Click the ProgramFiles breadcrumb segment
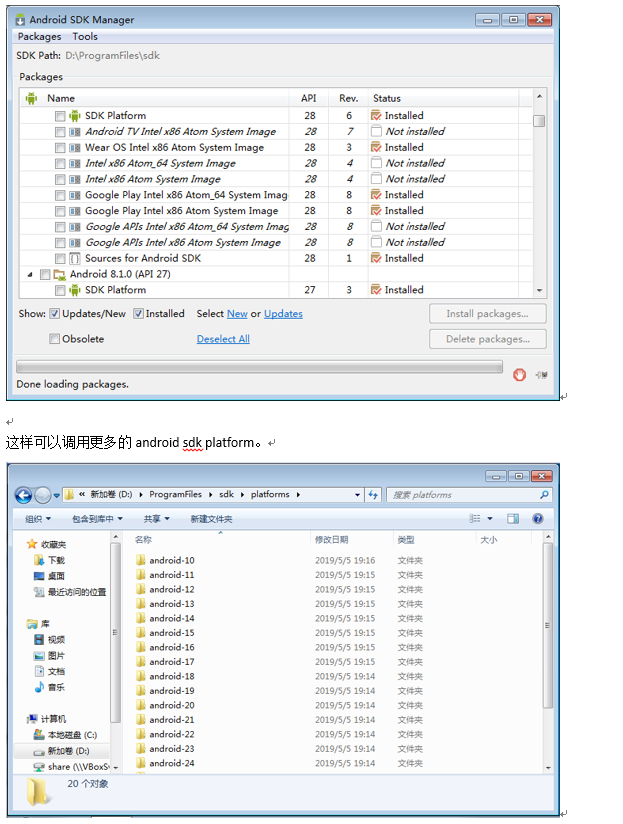The image size is (623, 824). (x=175, y=495)
